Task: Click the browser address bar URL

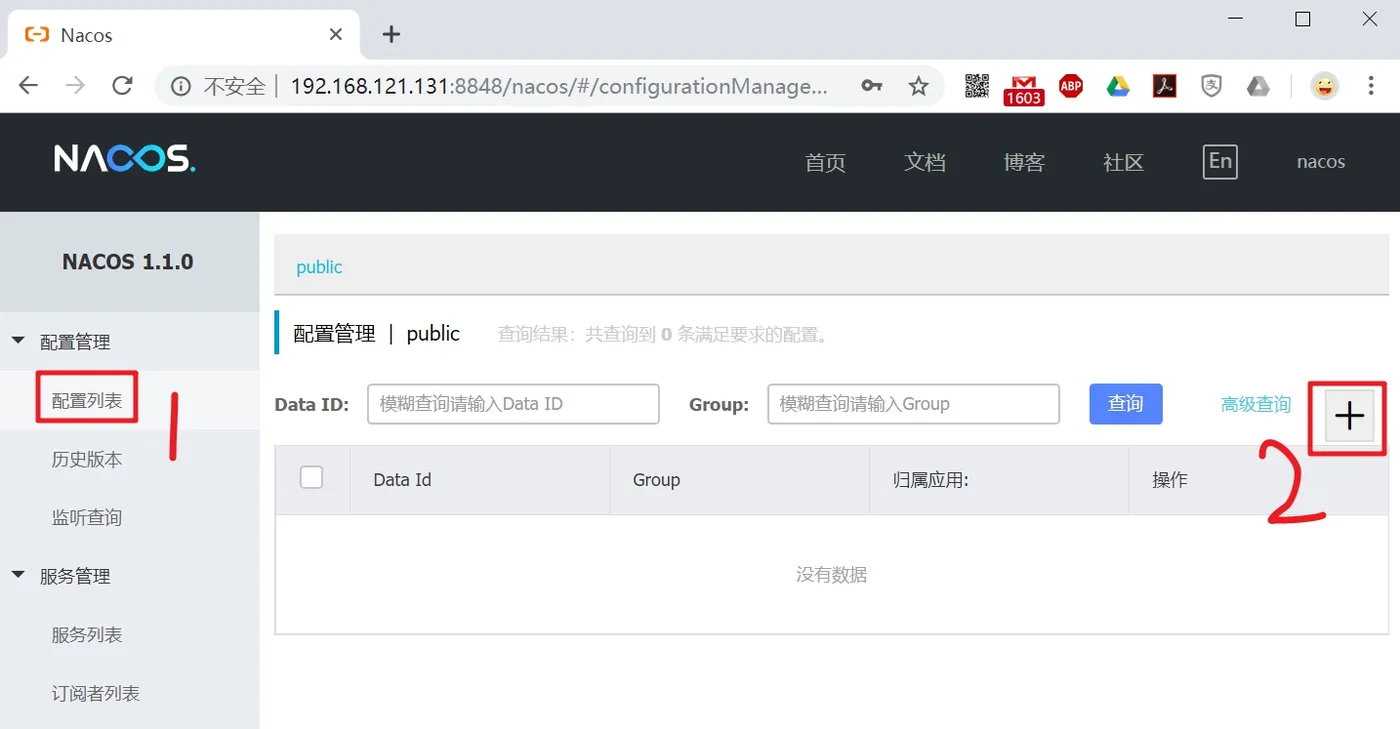Action: pyautogui.click(x=559, y=87)
